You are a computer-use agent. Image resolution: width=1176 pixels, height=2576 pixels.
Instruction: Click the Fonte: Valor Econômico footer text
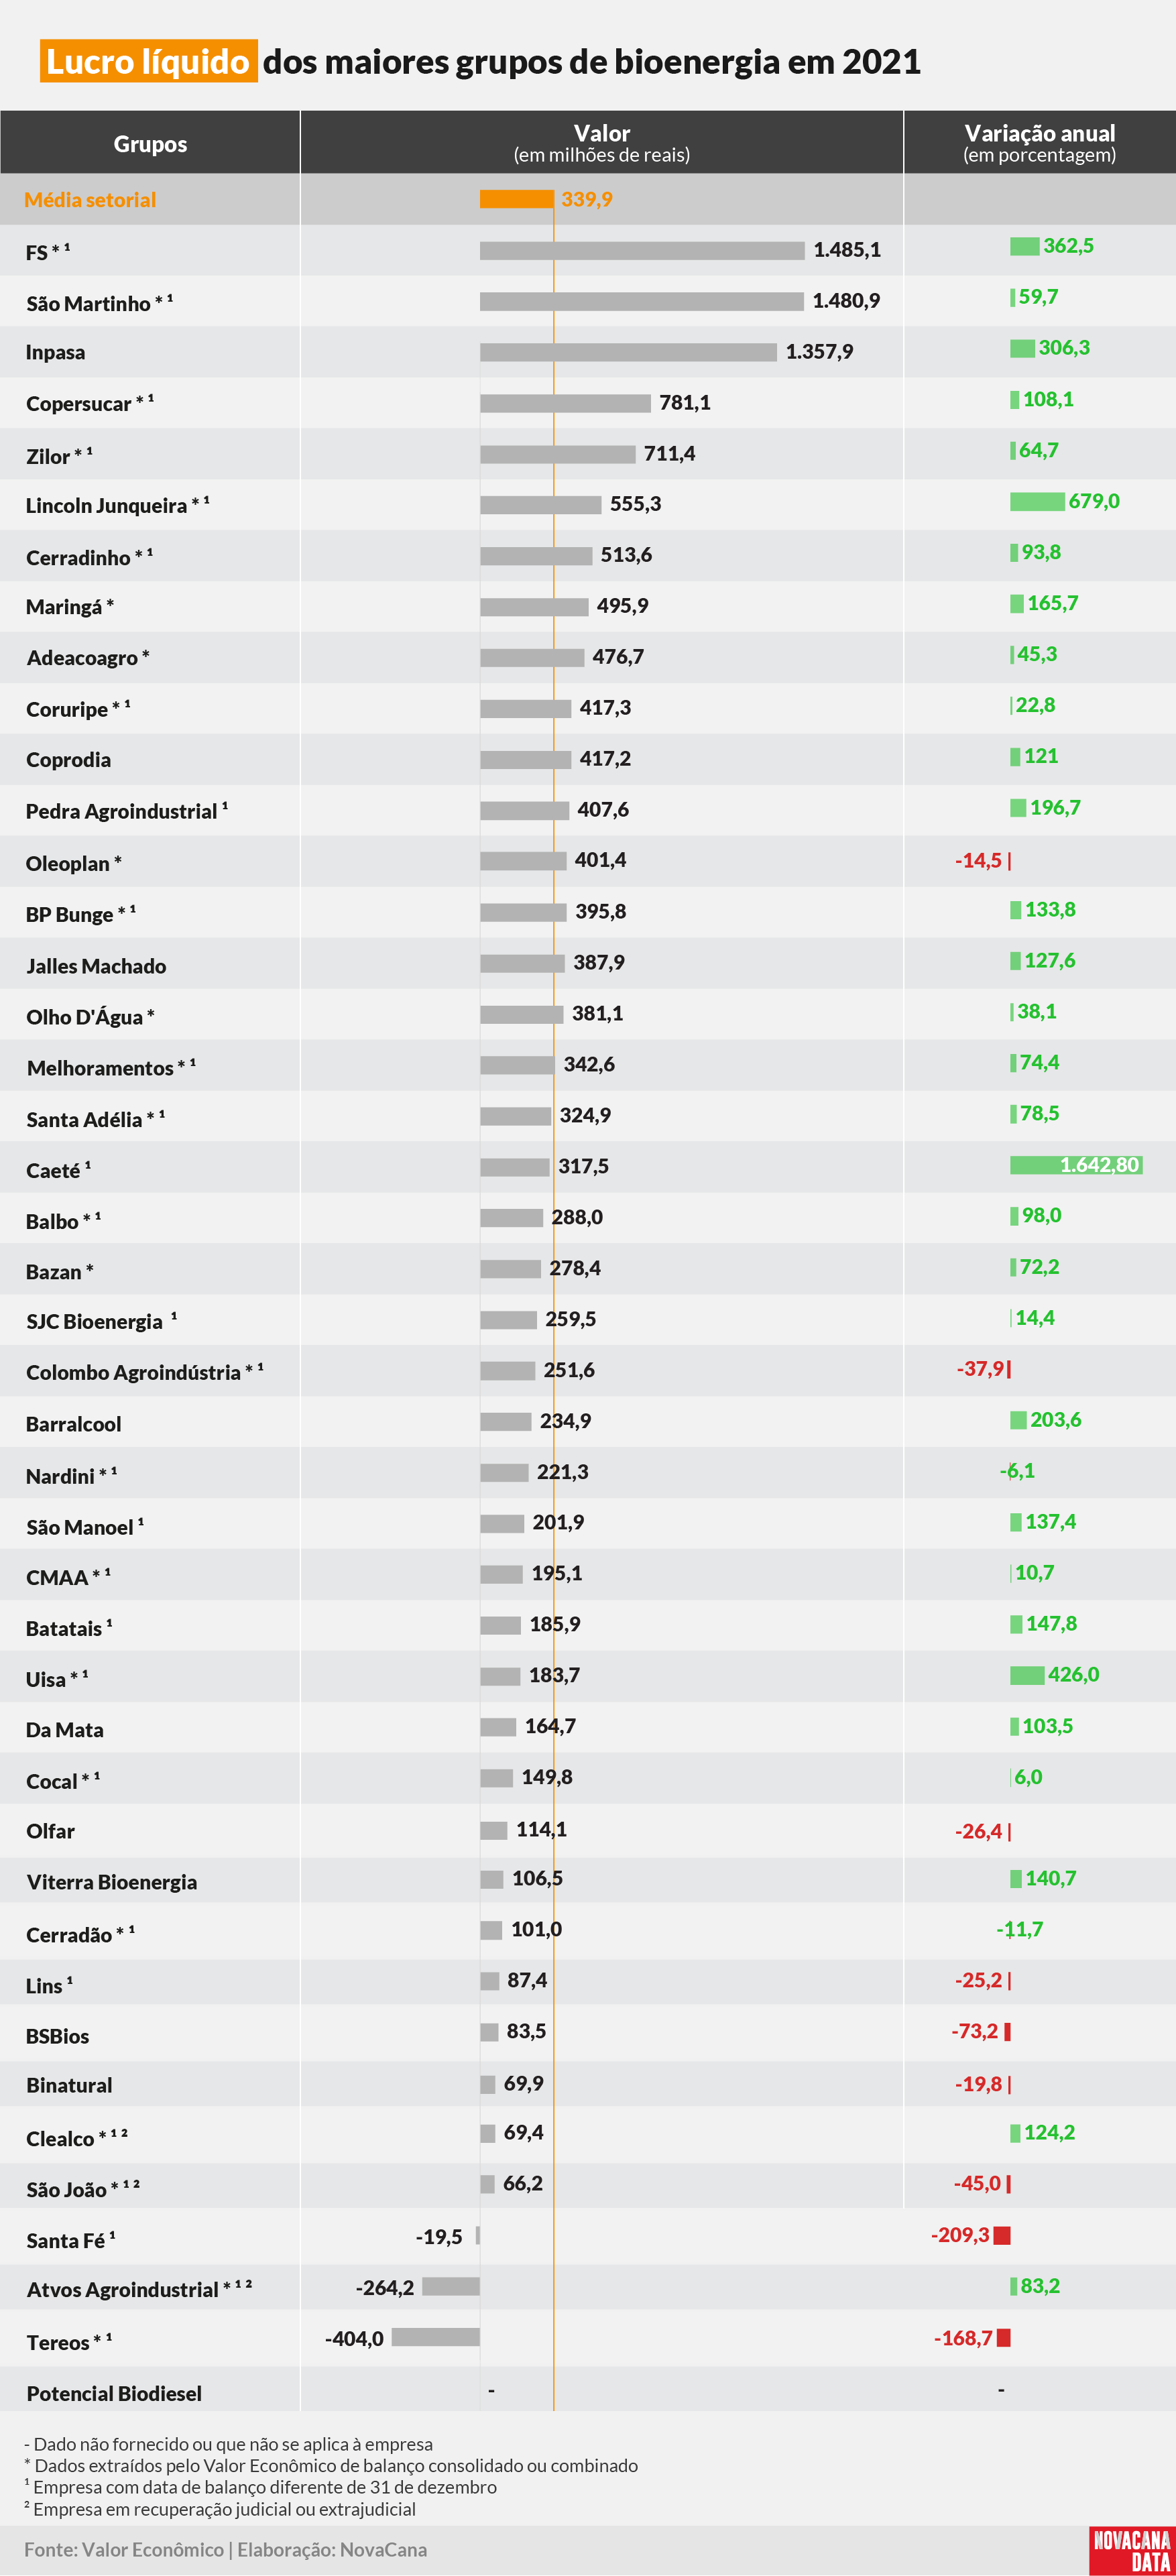click(x=124, y=2549)
